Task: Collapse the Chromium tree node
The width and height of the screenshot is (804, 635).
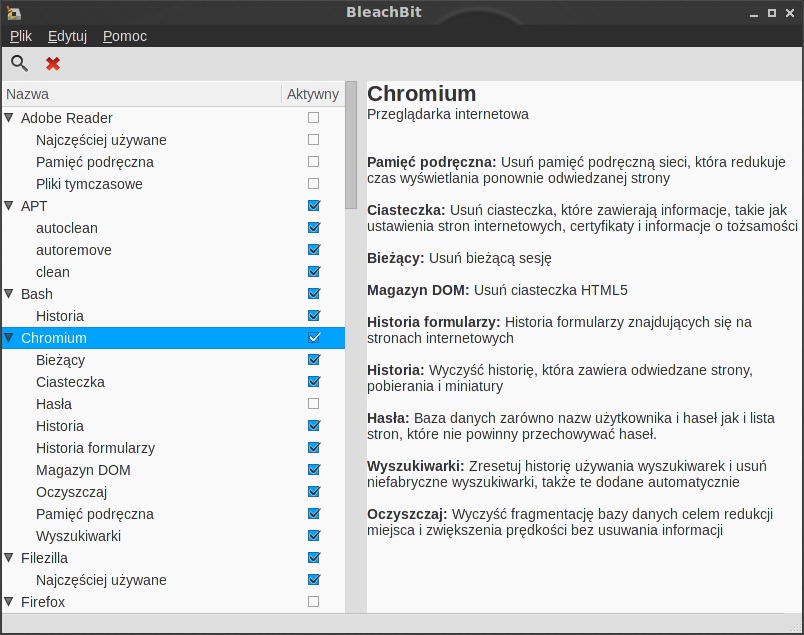Action: pyautogui.click(x=9, y=338)
